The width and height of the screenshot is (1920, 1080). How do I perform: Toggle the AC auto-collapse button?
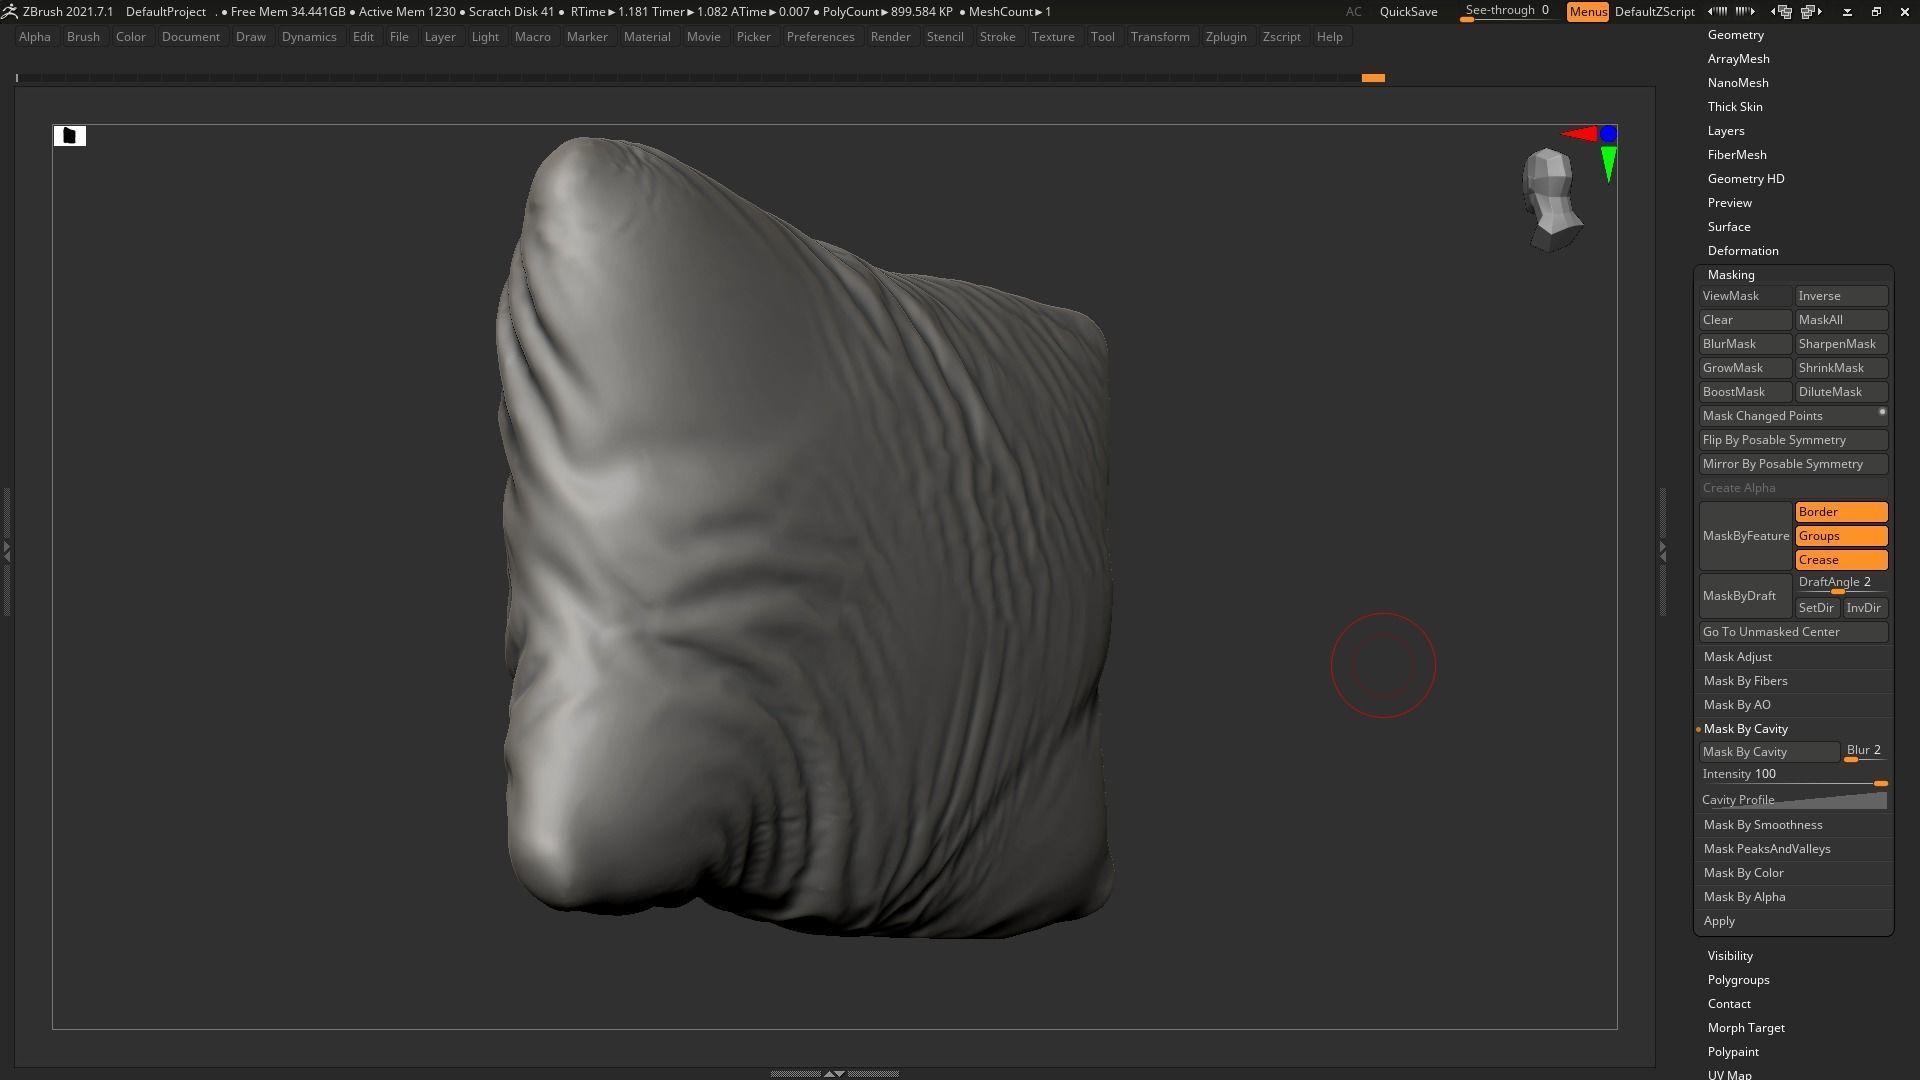[x=1353, y=12]
